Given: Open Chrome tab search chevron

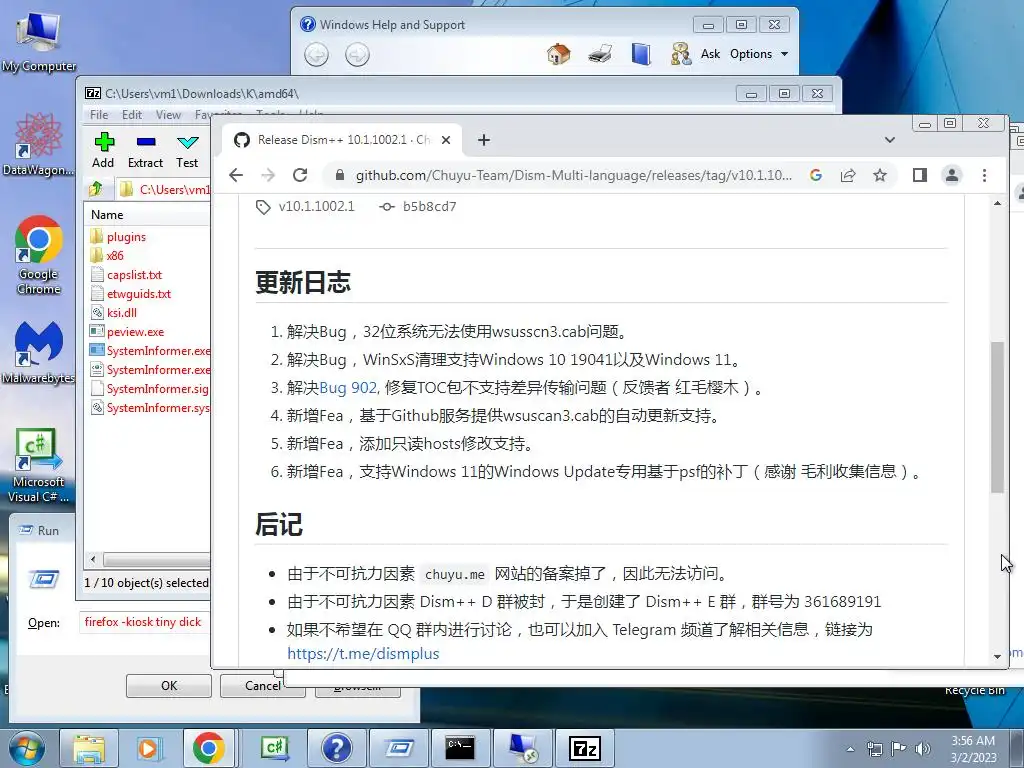Looking at the screenshot, I should (x=889, y=140).
